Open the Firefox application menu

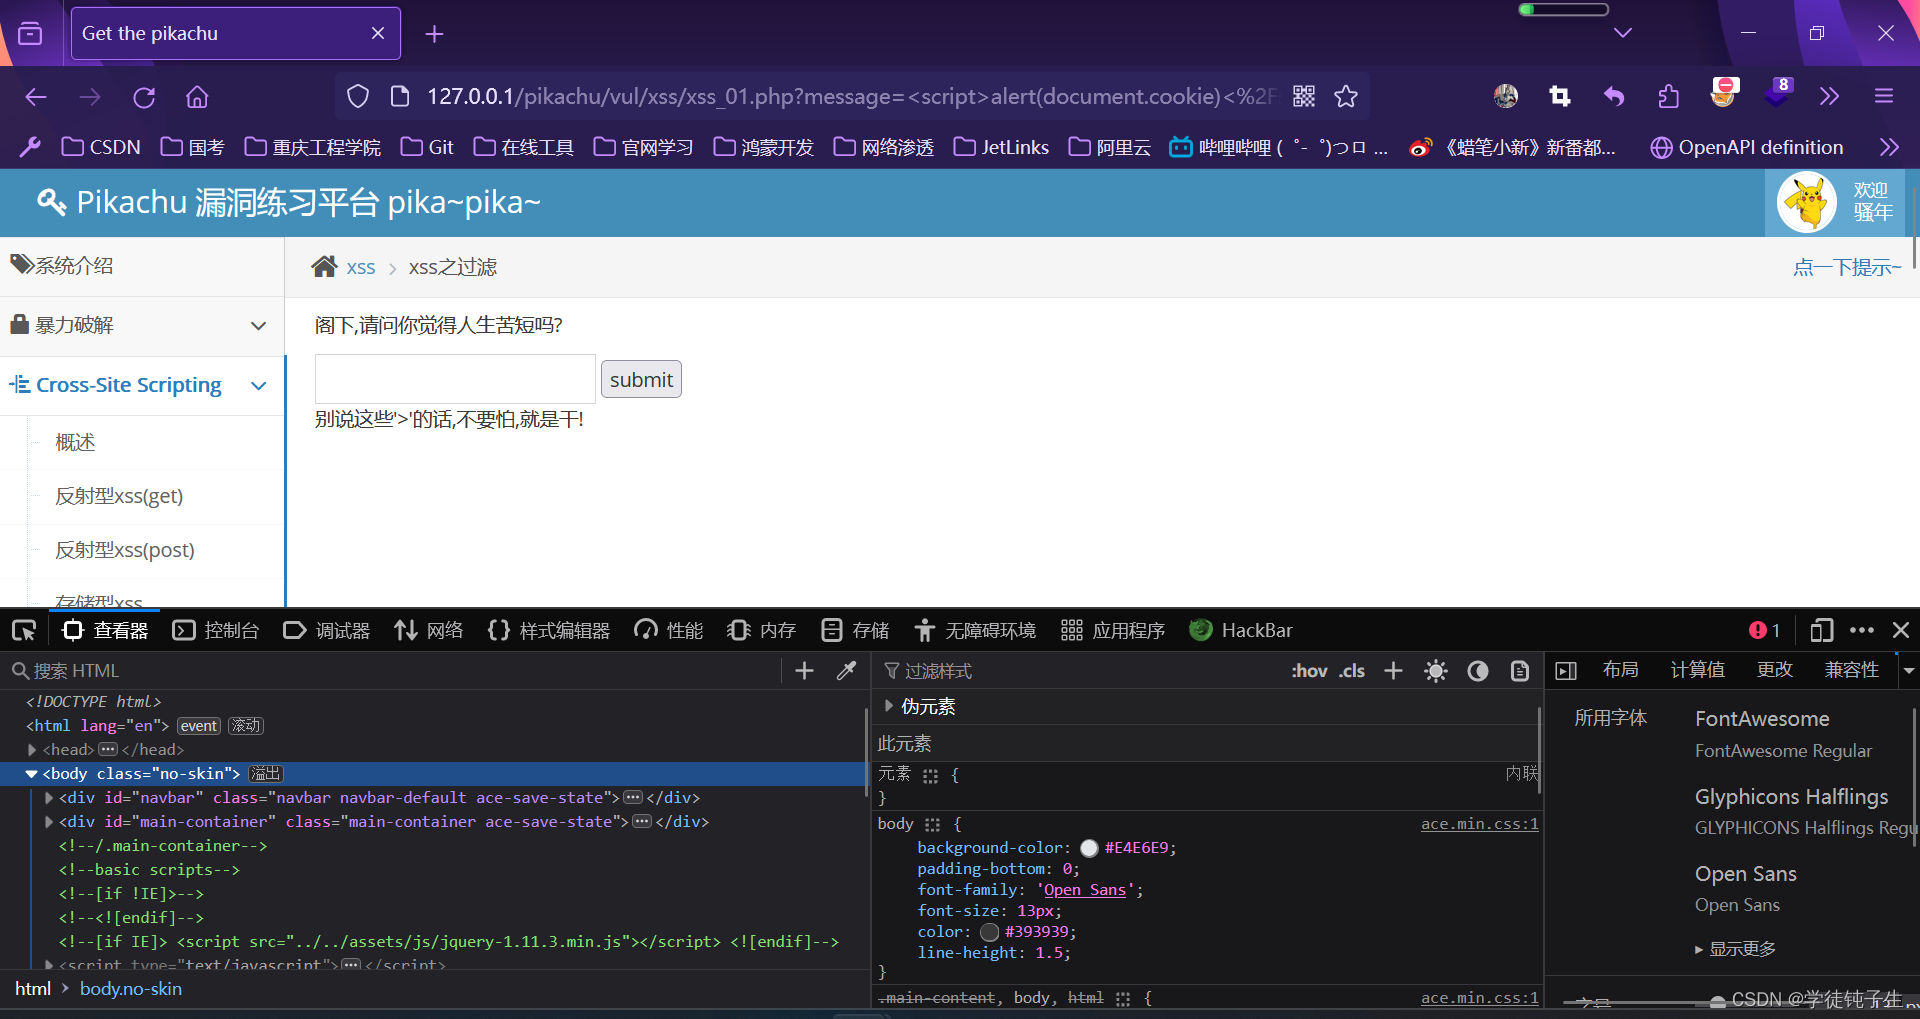(x=1884, y=96)
